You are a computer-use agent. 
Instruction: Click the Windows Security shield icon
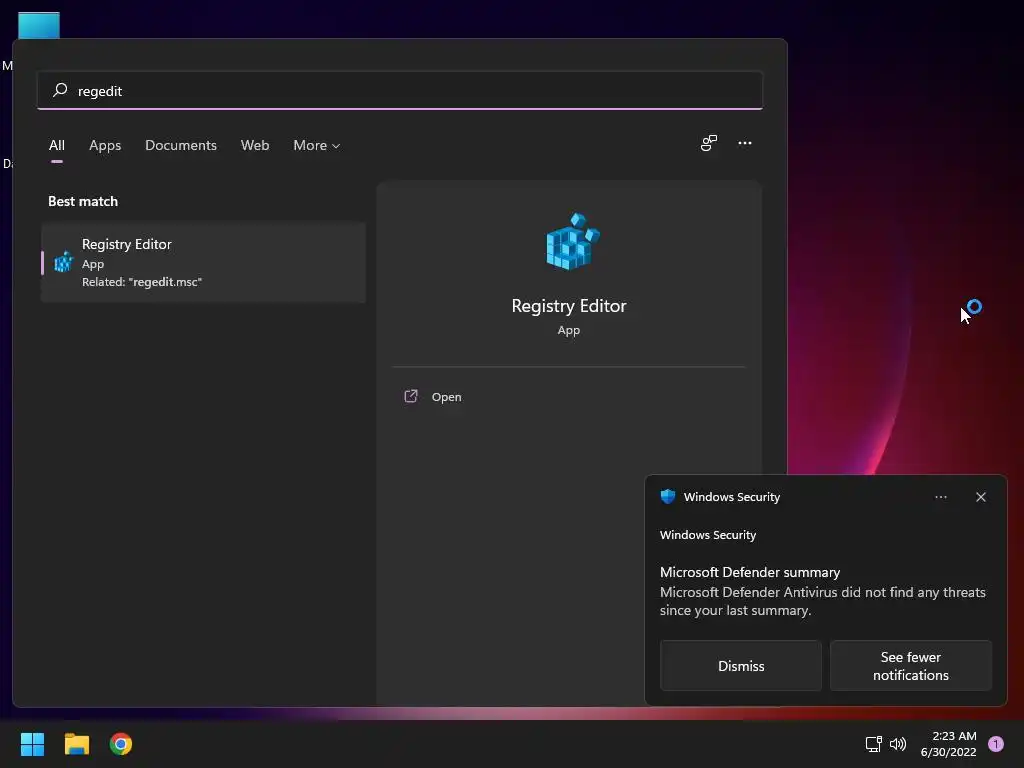click(667, 496)
